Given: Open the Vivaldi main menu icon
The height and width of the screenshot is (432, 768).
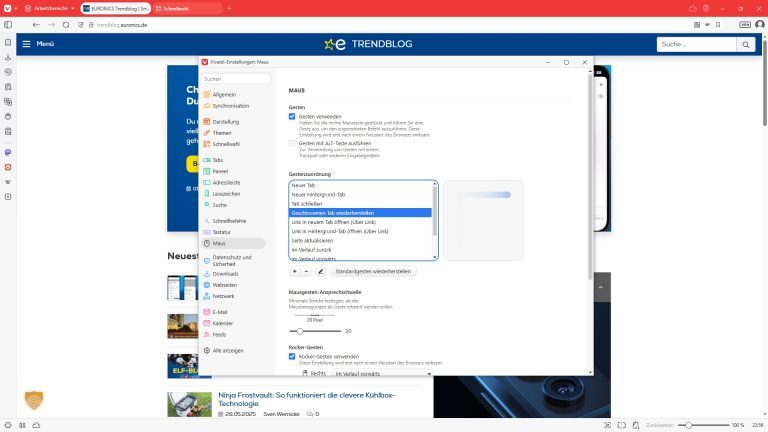Looking at the screenshot, I should tap(7, 8).
